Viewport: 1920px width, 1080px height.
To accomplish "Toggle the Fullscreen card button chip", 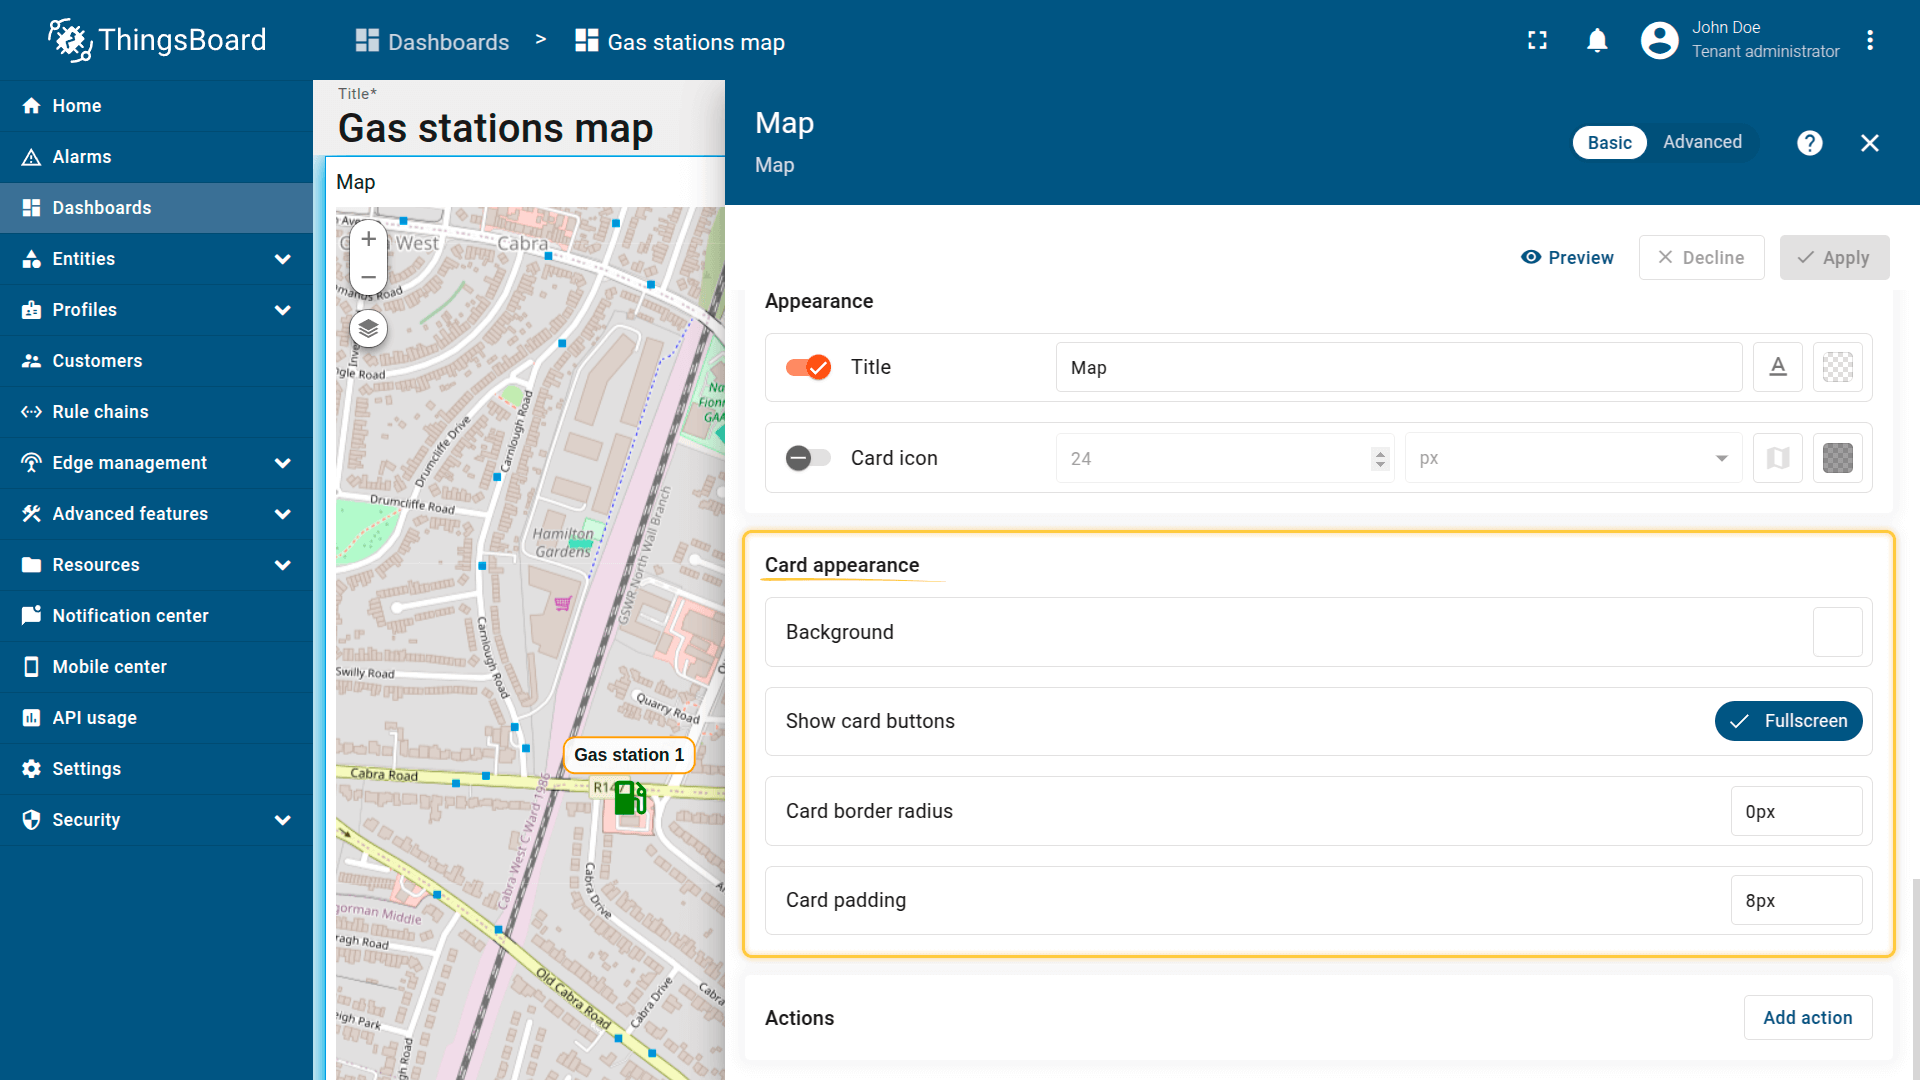I will 1788,721.
